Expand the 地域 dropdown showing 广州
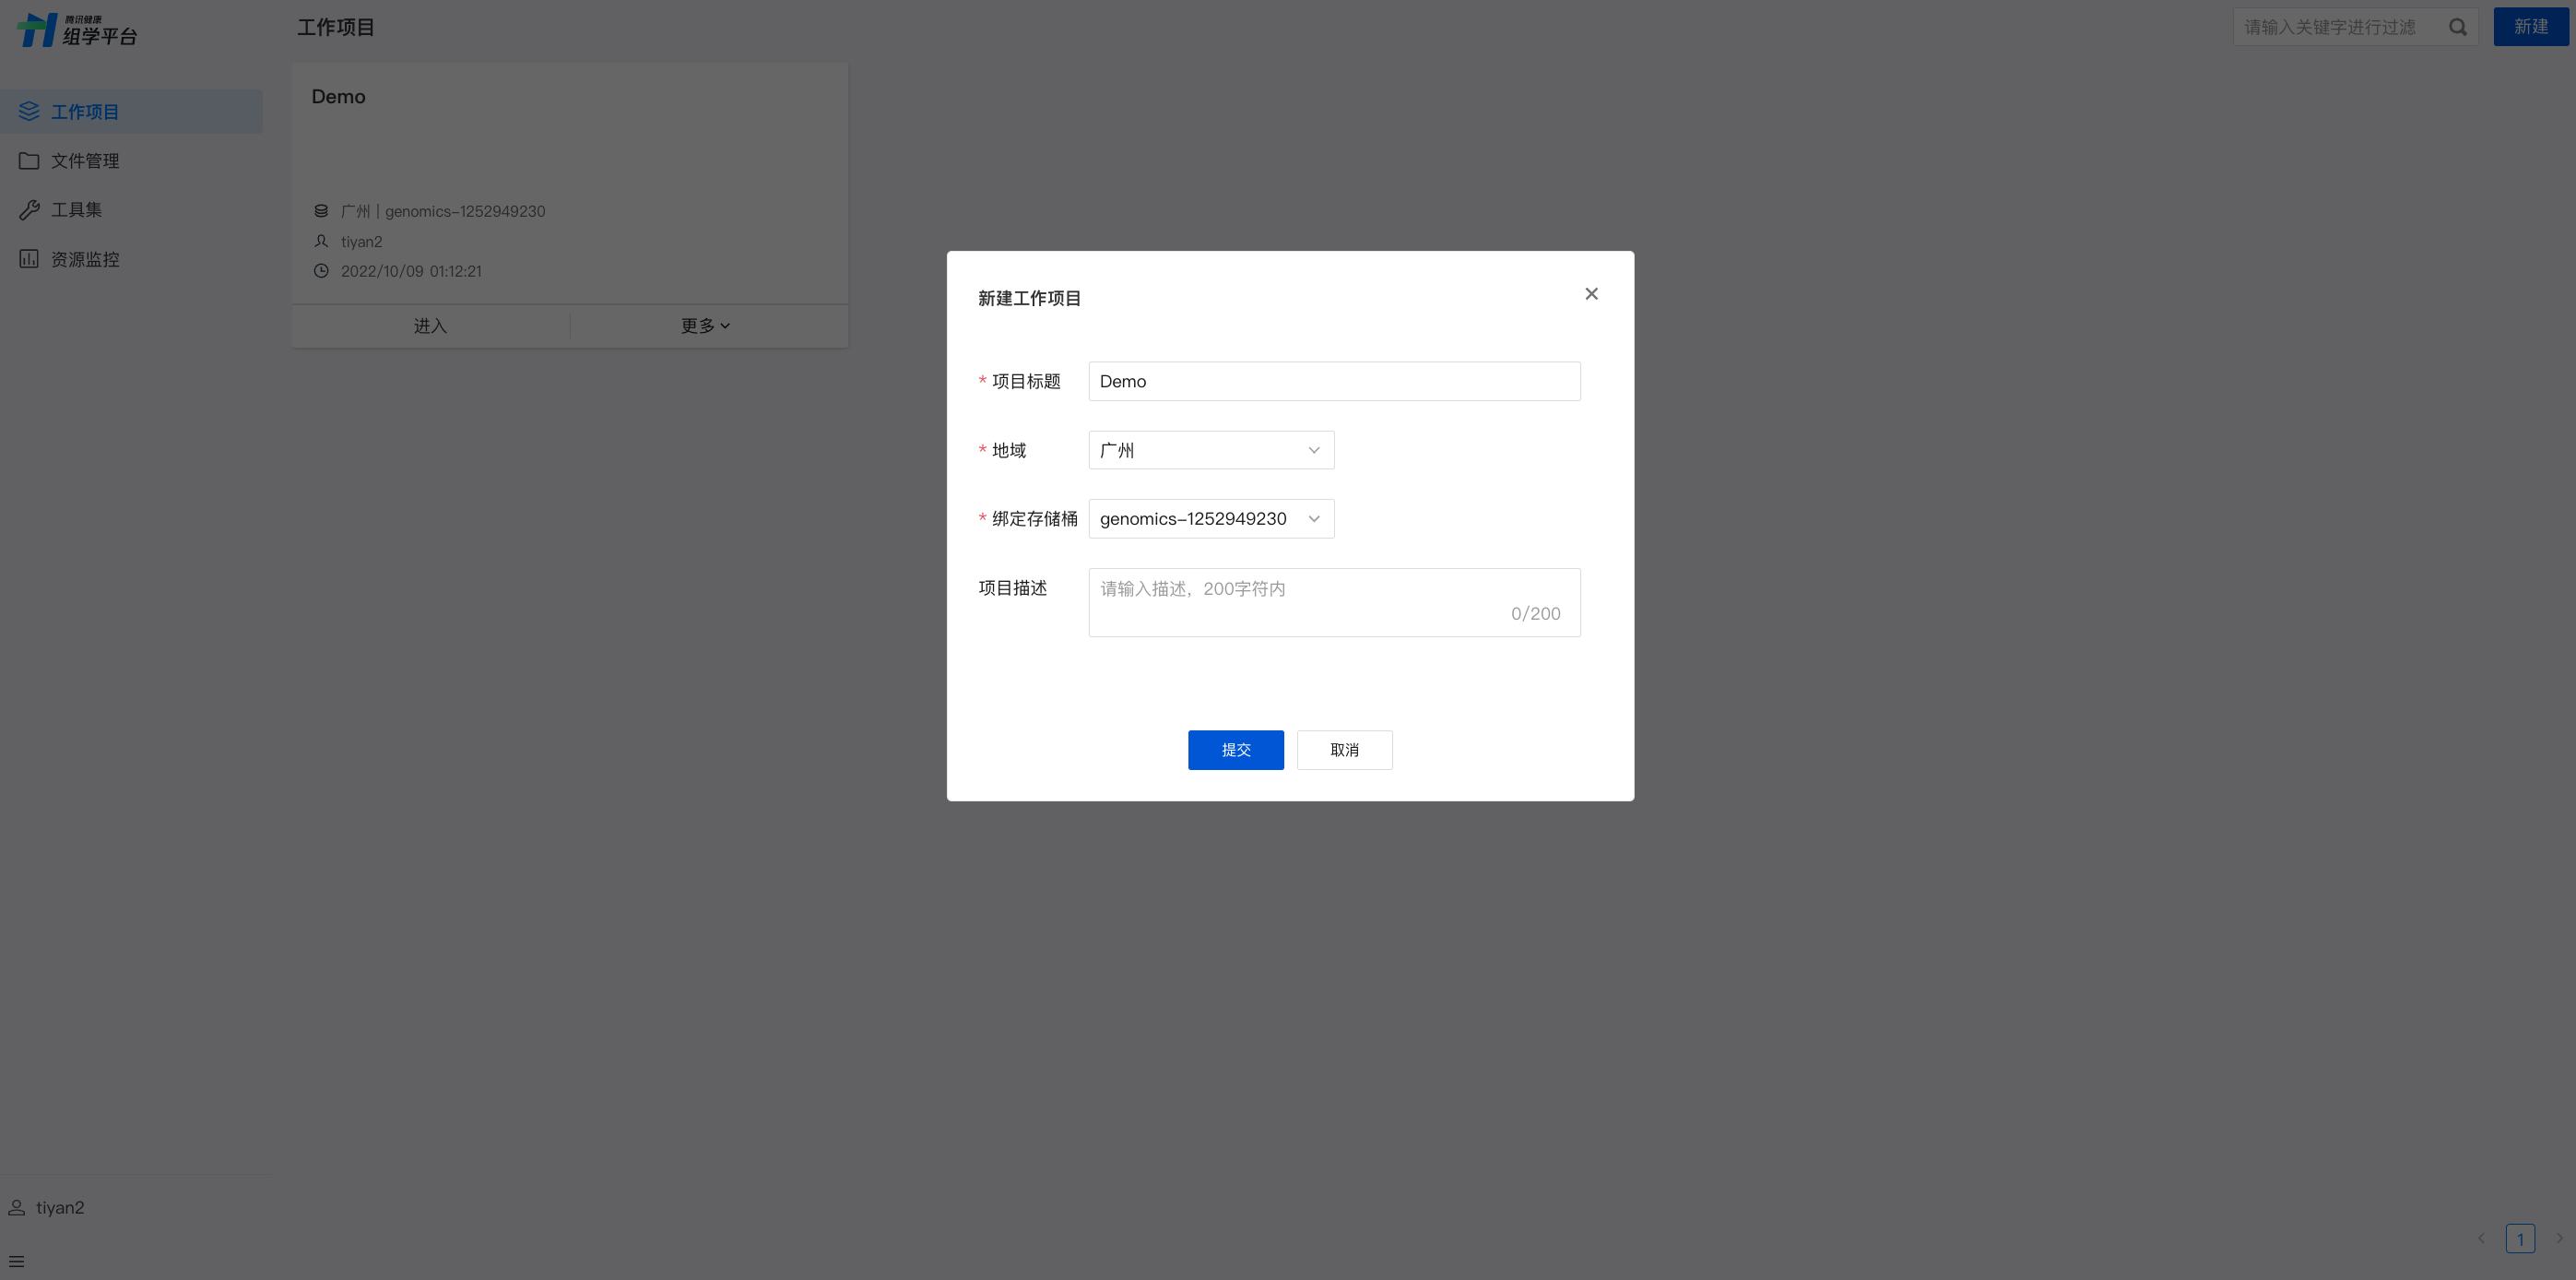Image resolution: width=2576 pixels, height=1280 pixels. coord(1210,450)
